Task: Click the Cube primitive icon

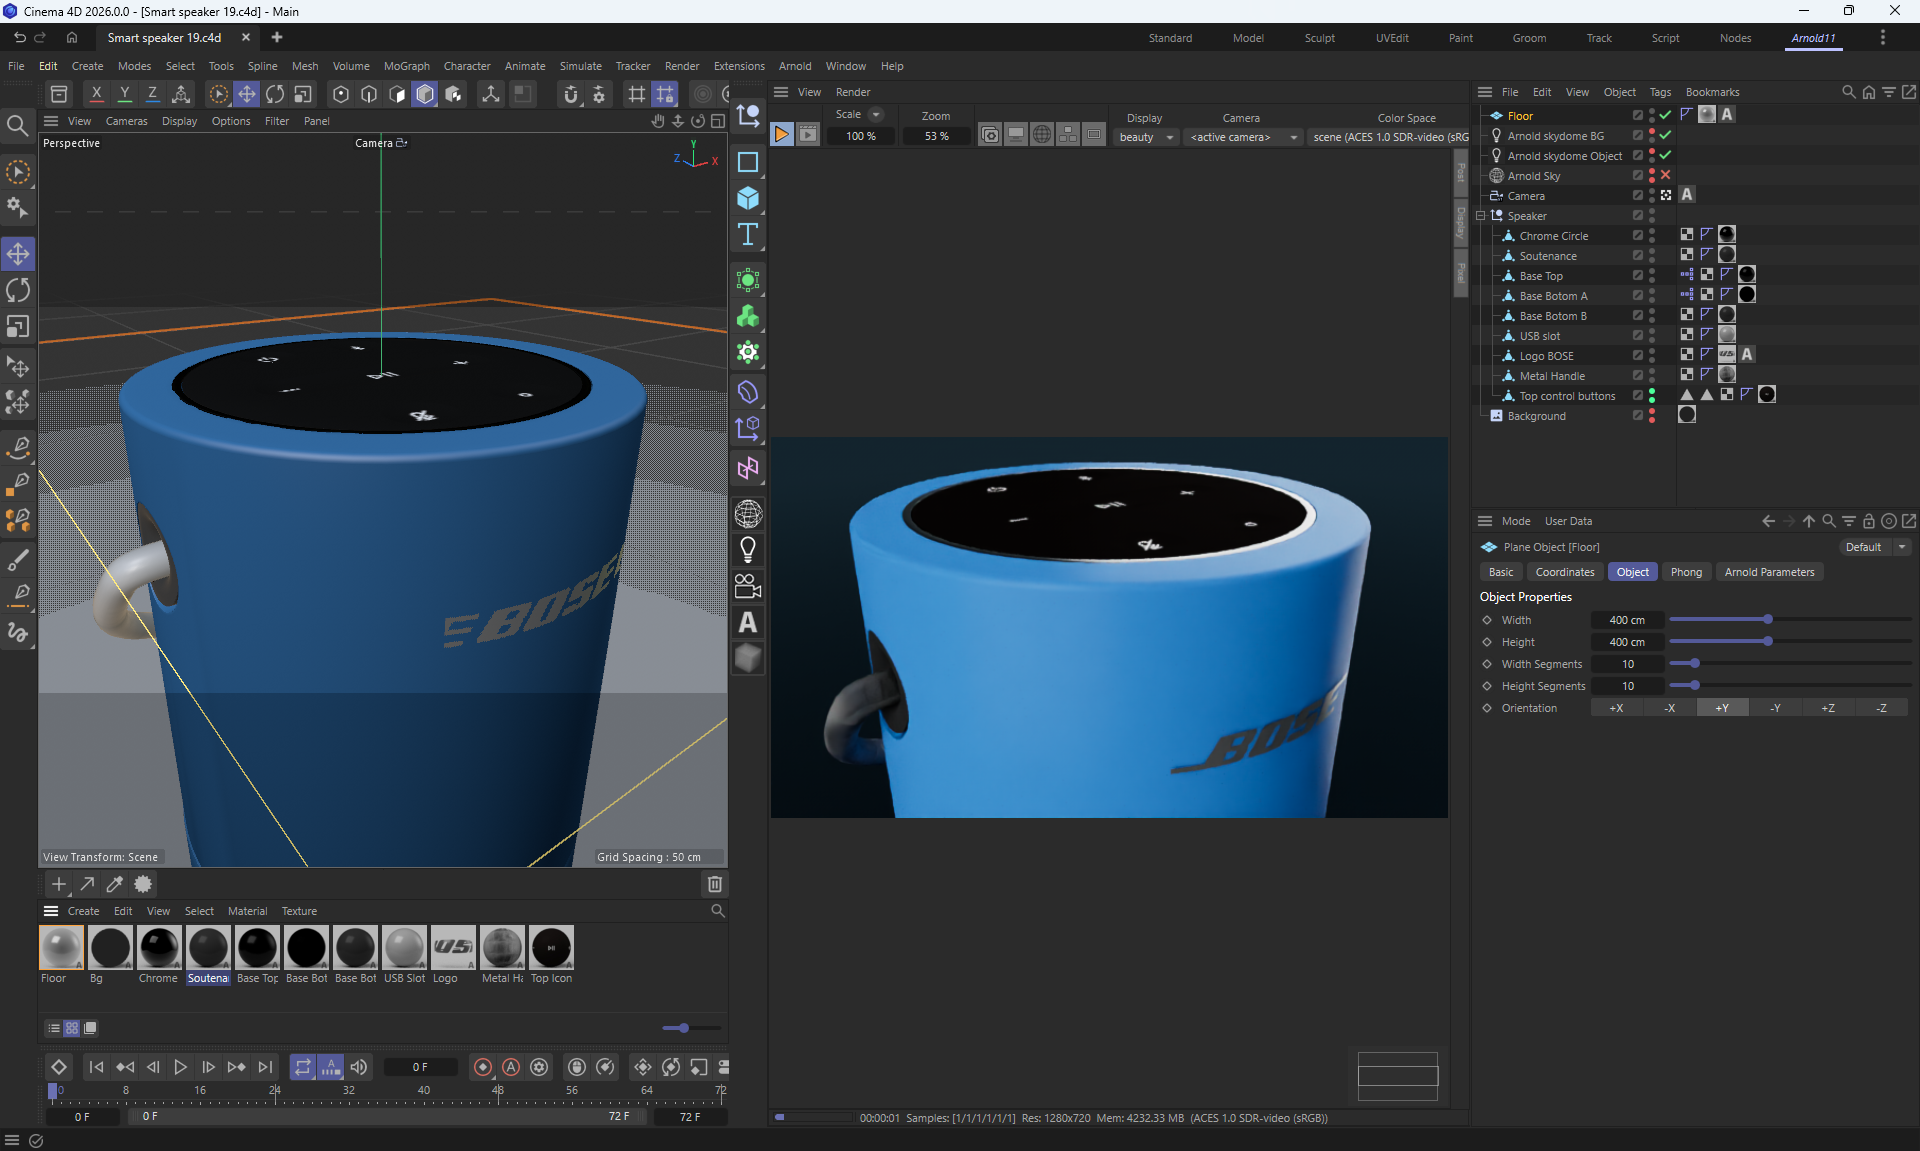Action: pyautogui.click(x=748, y=198)
